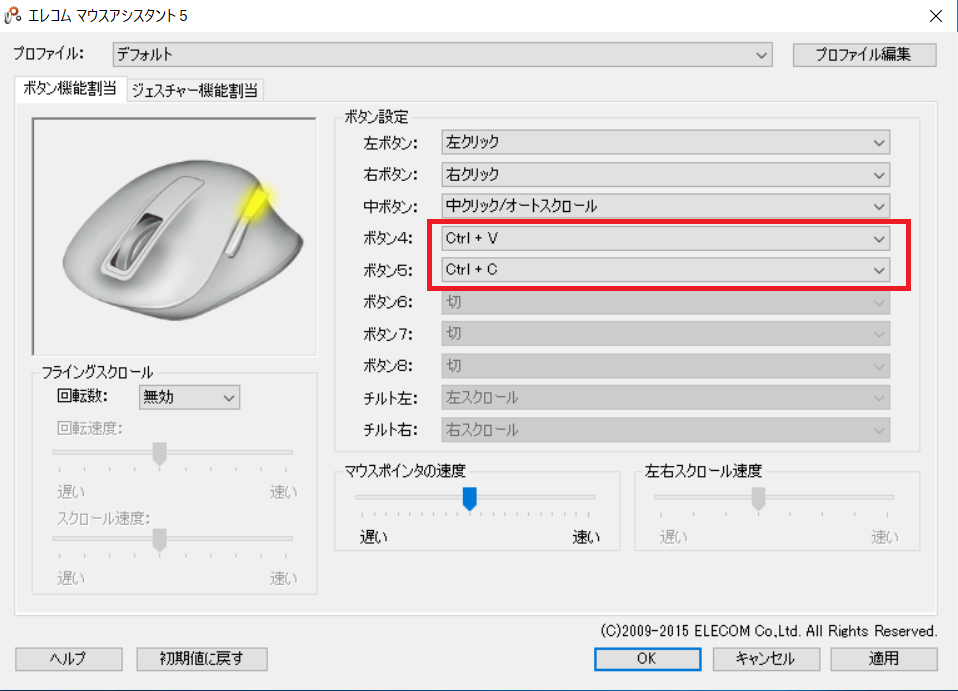This screenshot has height=691, width=958.
Task: Switch to the ジェスチャー機能割当 tab
Action: (195, 90)
